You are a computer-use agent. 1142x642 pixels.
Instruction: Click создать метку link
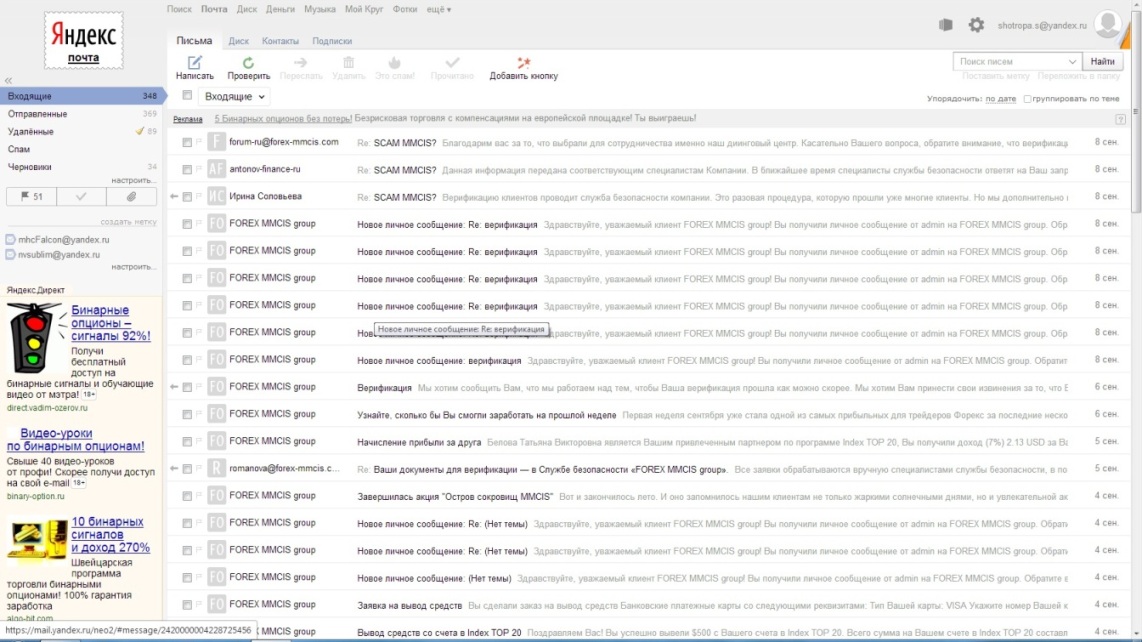tap(128, 222)
